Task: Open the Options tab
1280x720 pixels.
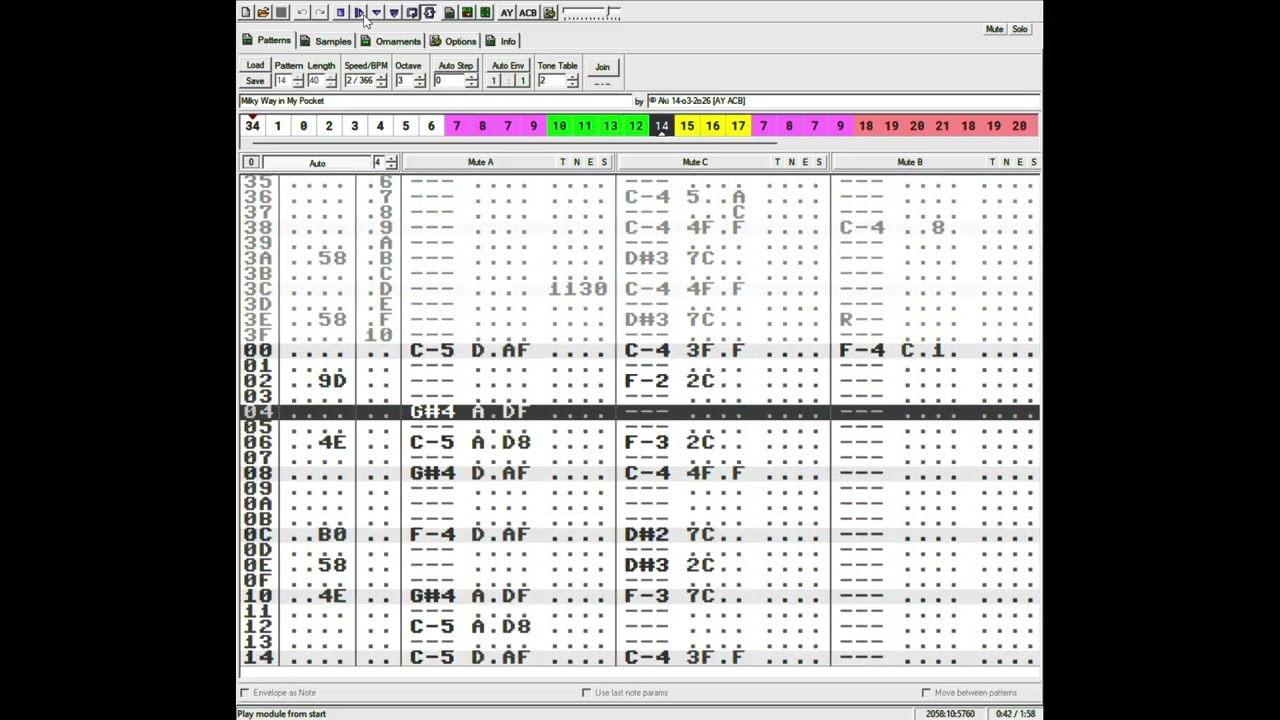Action: pos(453,41)
